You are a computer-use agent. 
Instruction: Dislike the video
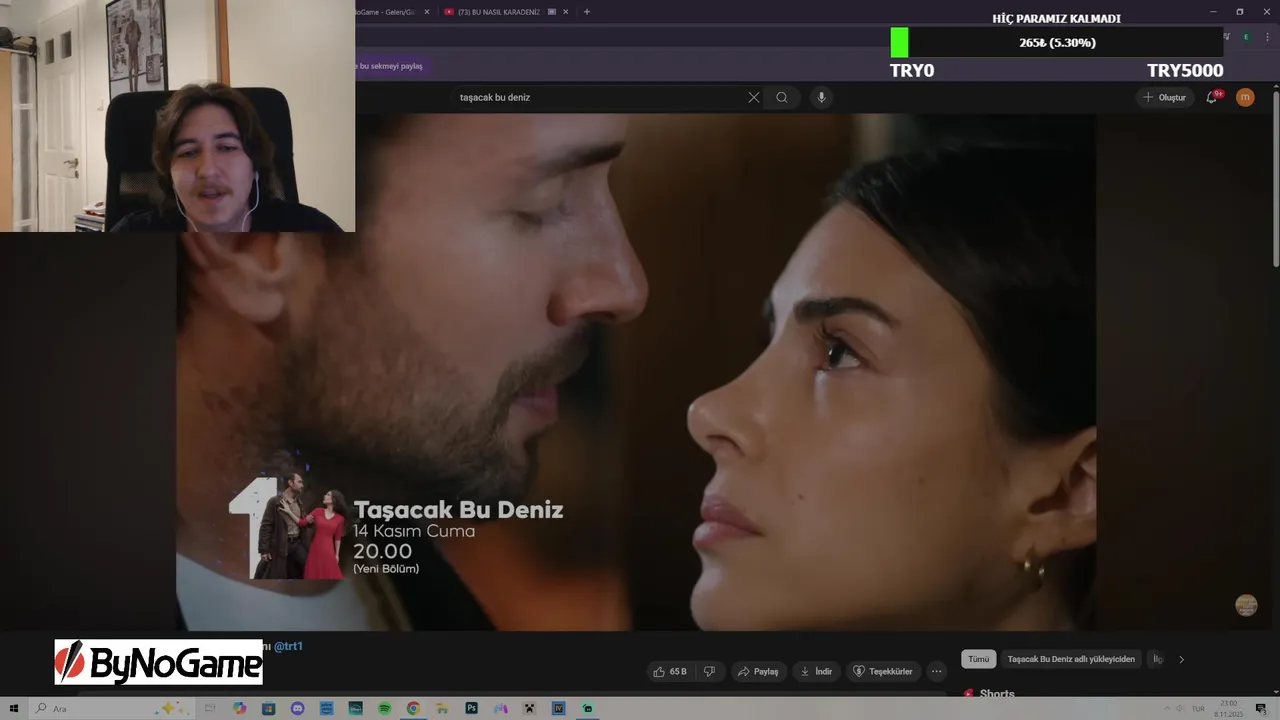coord(709,671)
